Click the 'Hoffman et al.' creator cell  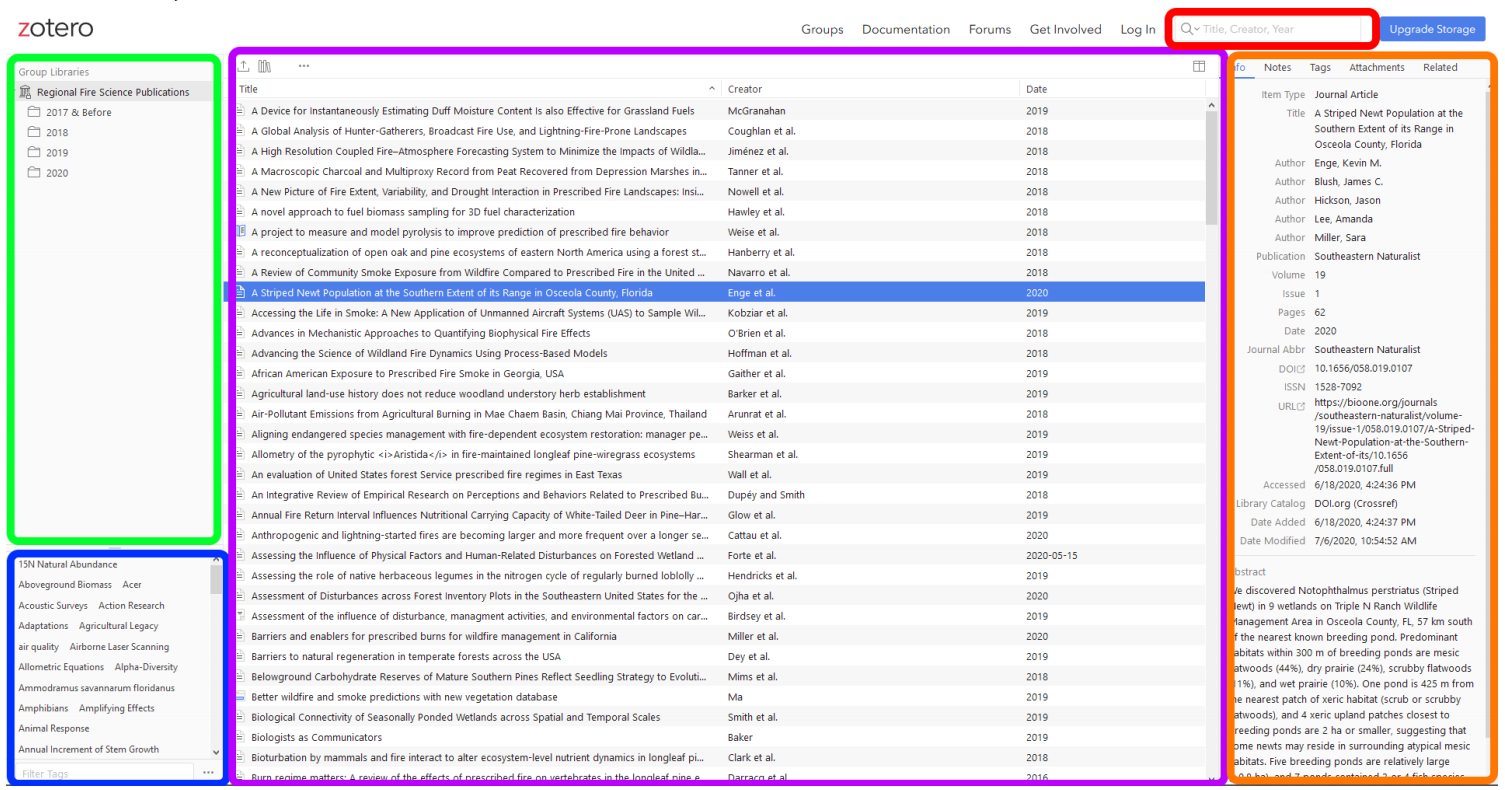click(760, 353)
